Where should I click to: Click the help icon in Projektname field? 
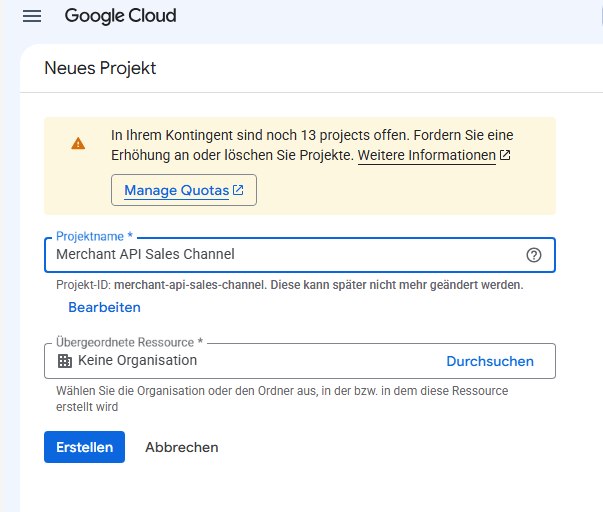click(x=534, y=255)
